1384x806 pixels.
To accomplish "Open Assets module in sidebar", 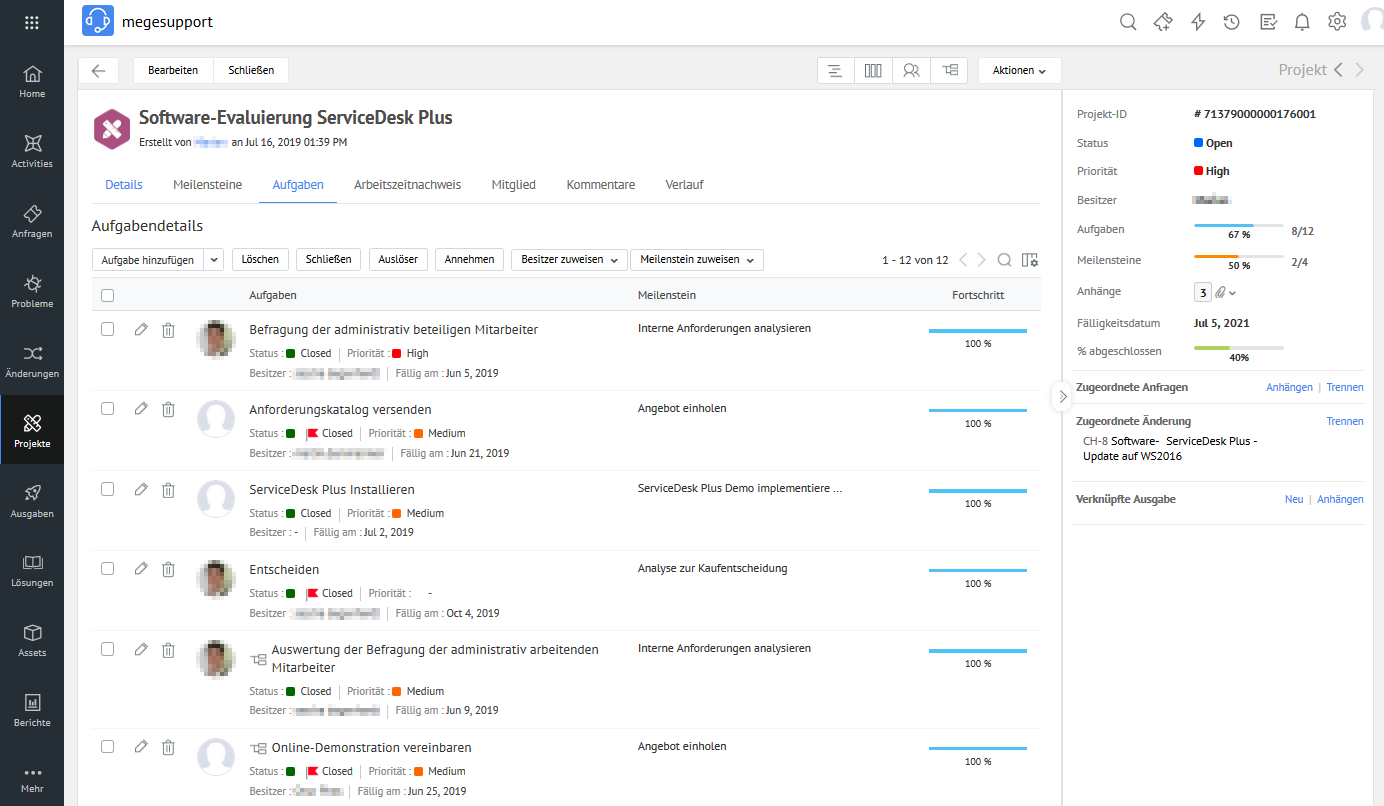I will [32, 641].
